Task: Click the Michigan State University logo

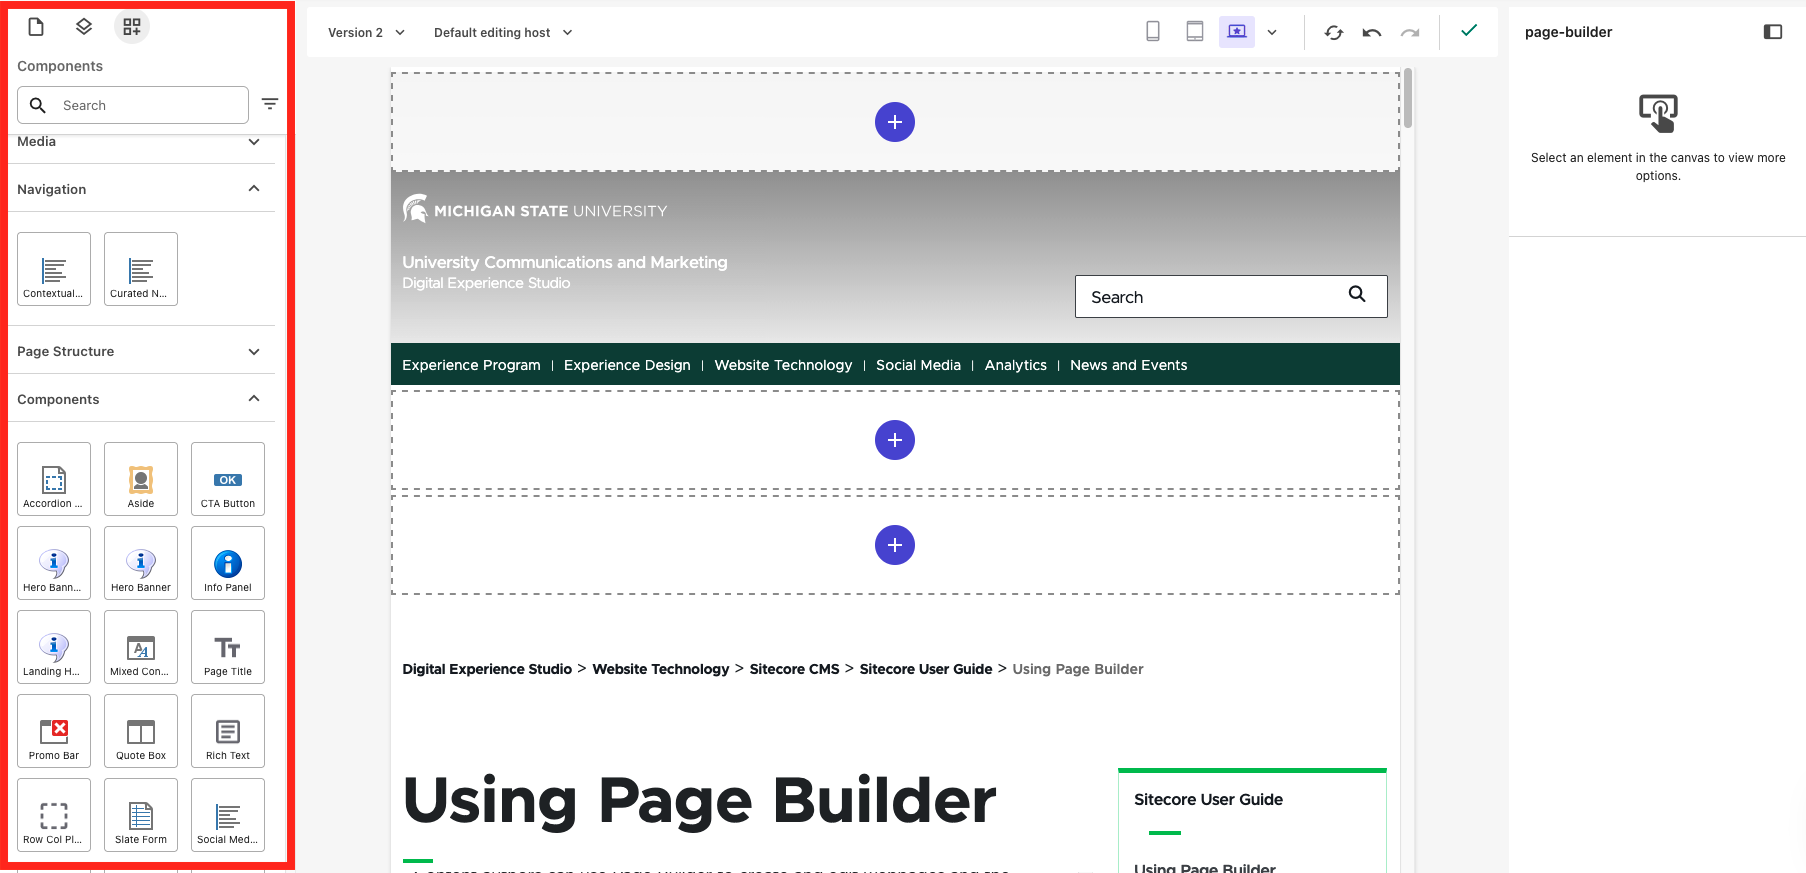Action: point(534,209)
